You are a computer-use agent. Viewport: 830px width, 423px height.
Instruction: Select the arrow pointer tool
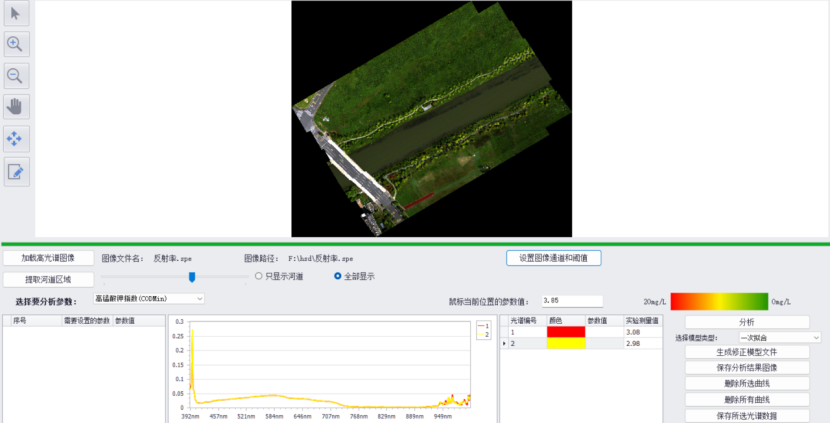[17, 13]
